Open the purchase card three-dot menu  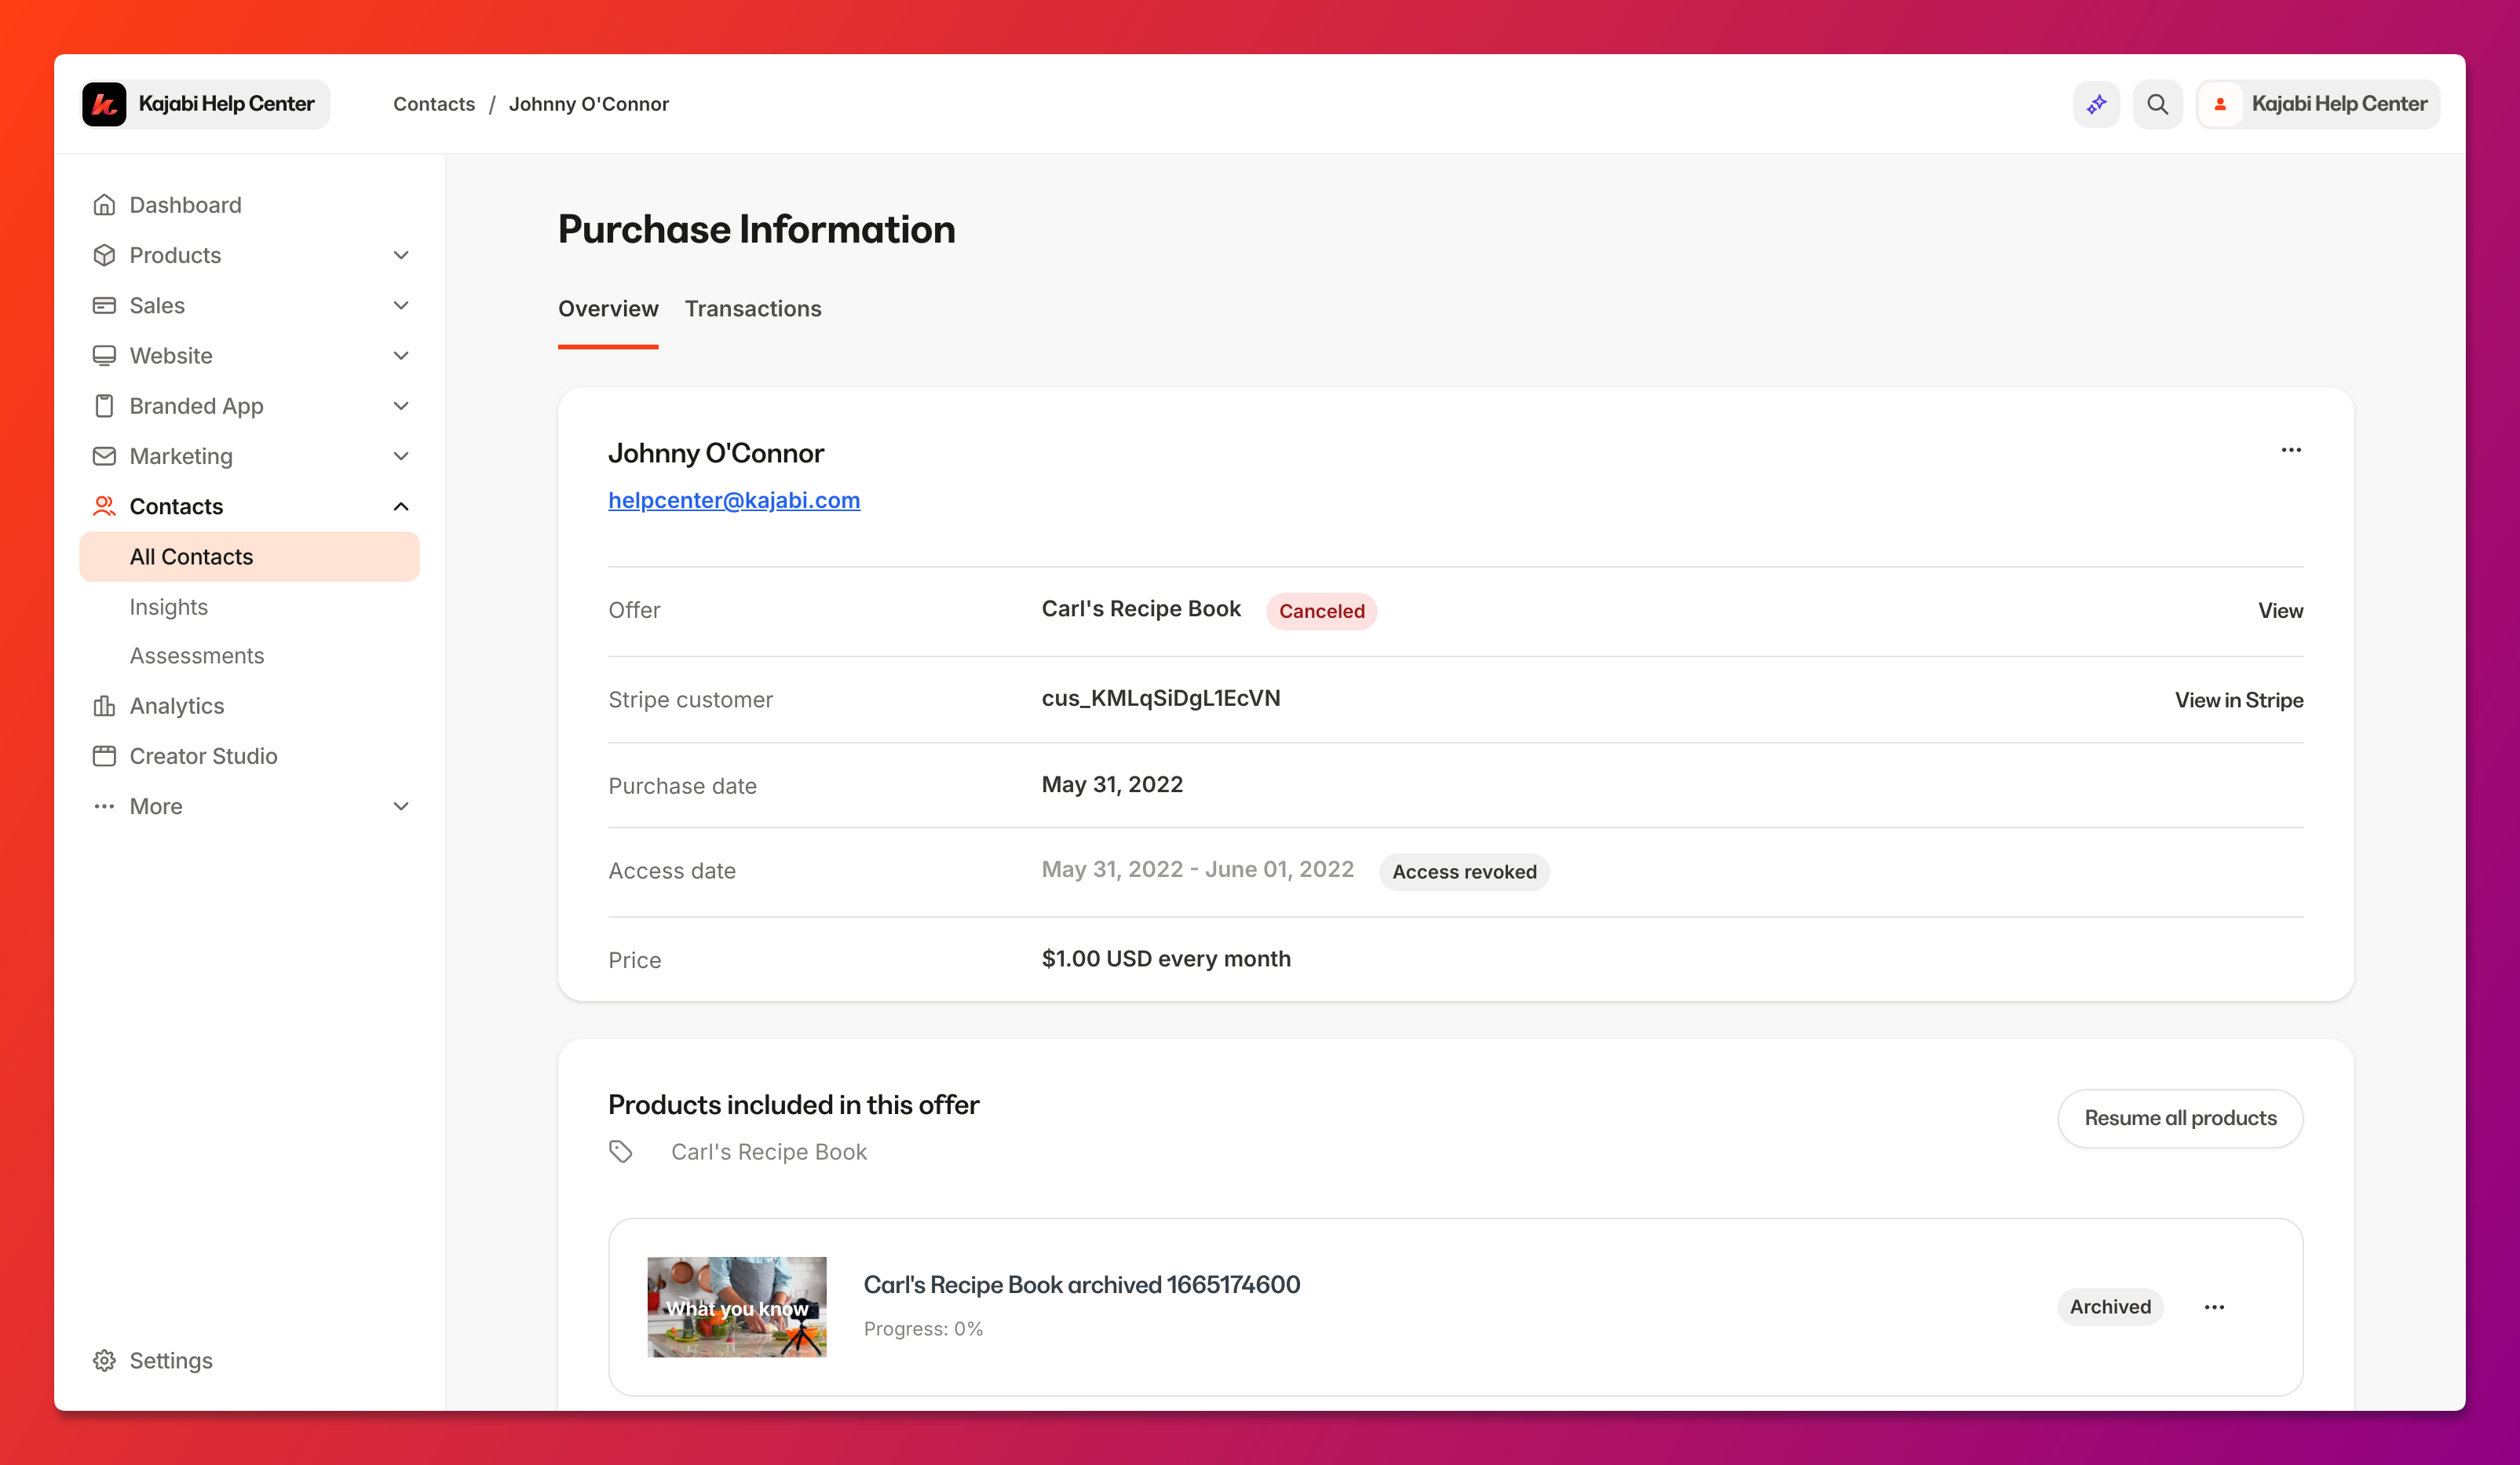[x=2291, y=450]
